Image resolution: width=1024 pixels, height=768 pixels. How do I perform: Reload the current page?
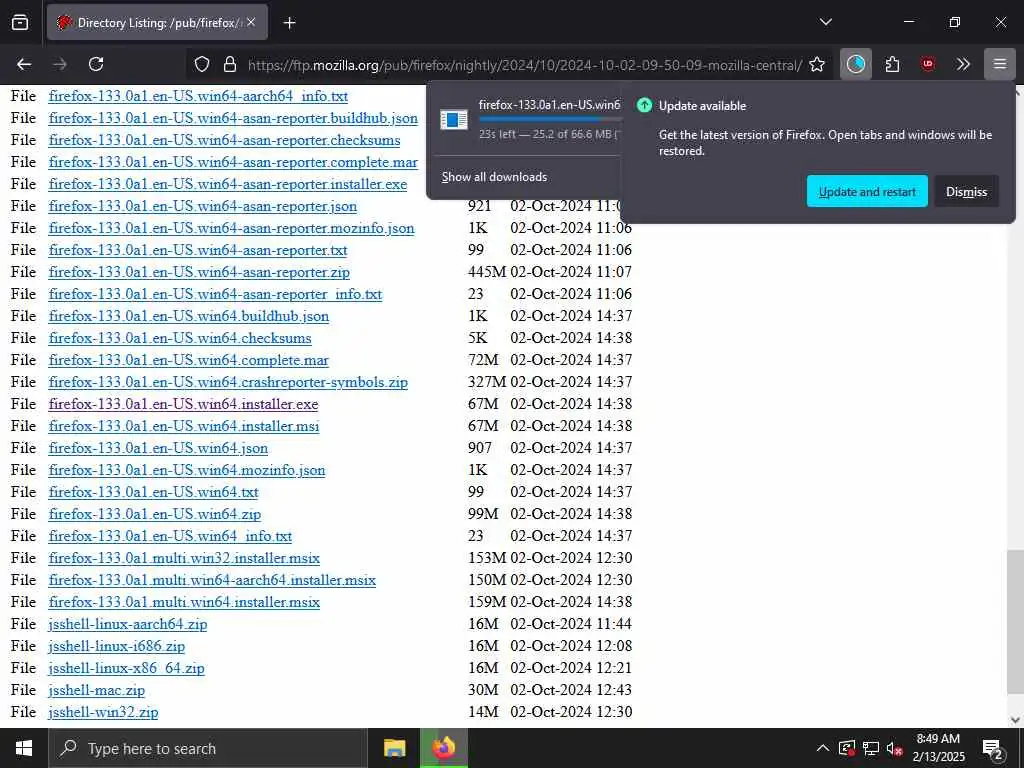point(96,64)
